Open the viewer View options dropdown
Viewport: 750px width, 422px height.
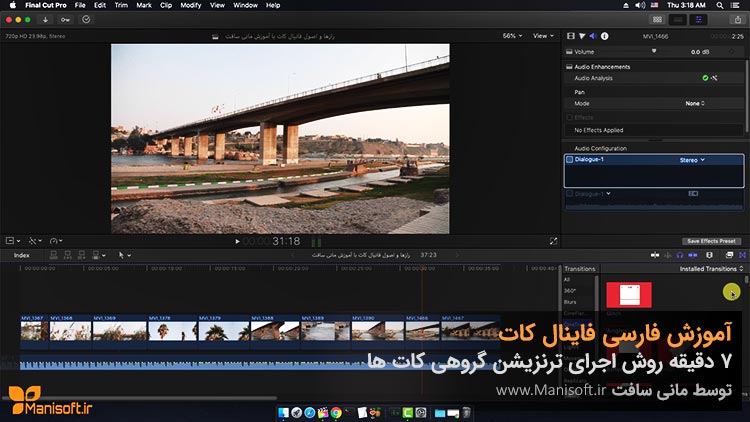tap(543, 36)
